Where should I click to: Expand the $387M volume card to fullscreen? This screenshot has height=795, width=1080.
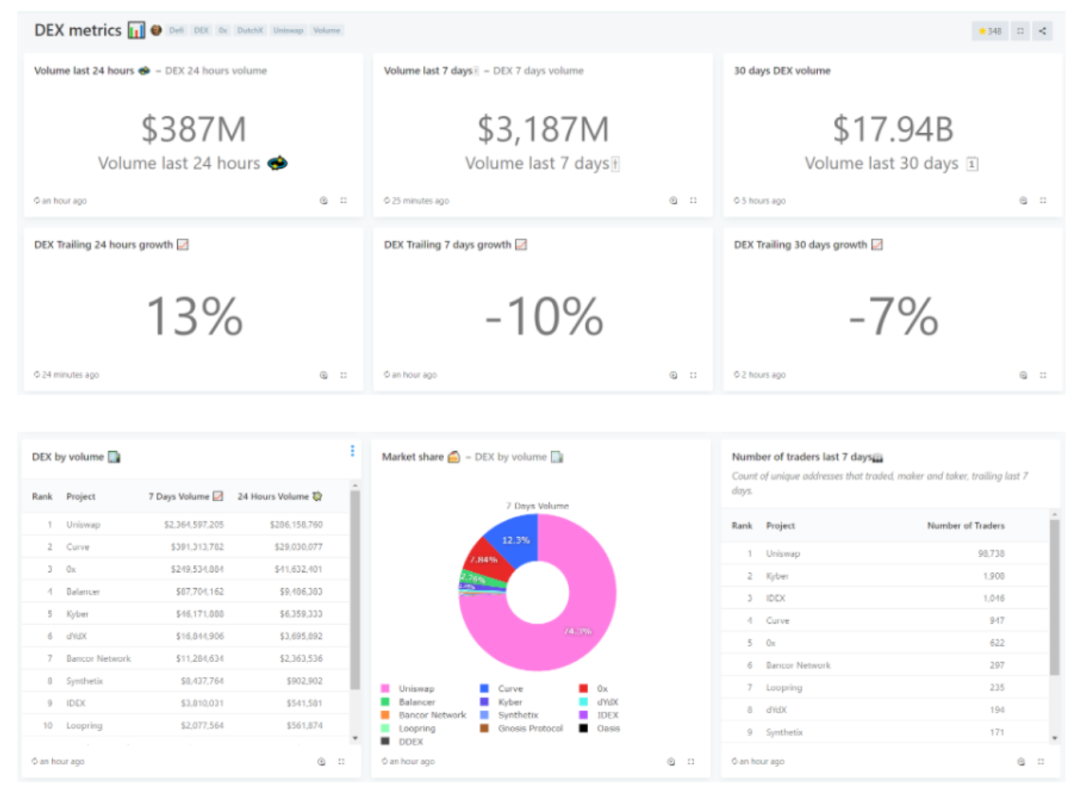point(343,201)
